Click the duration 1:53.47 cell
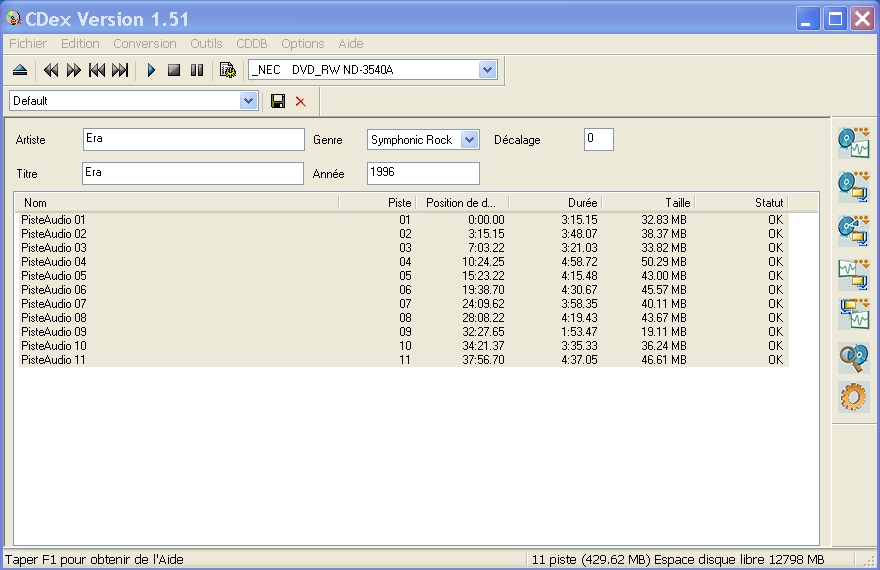 point(579,332)
